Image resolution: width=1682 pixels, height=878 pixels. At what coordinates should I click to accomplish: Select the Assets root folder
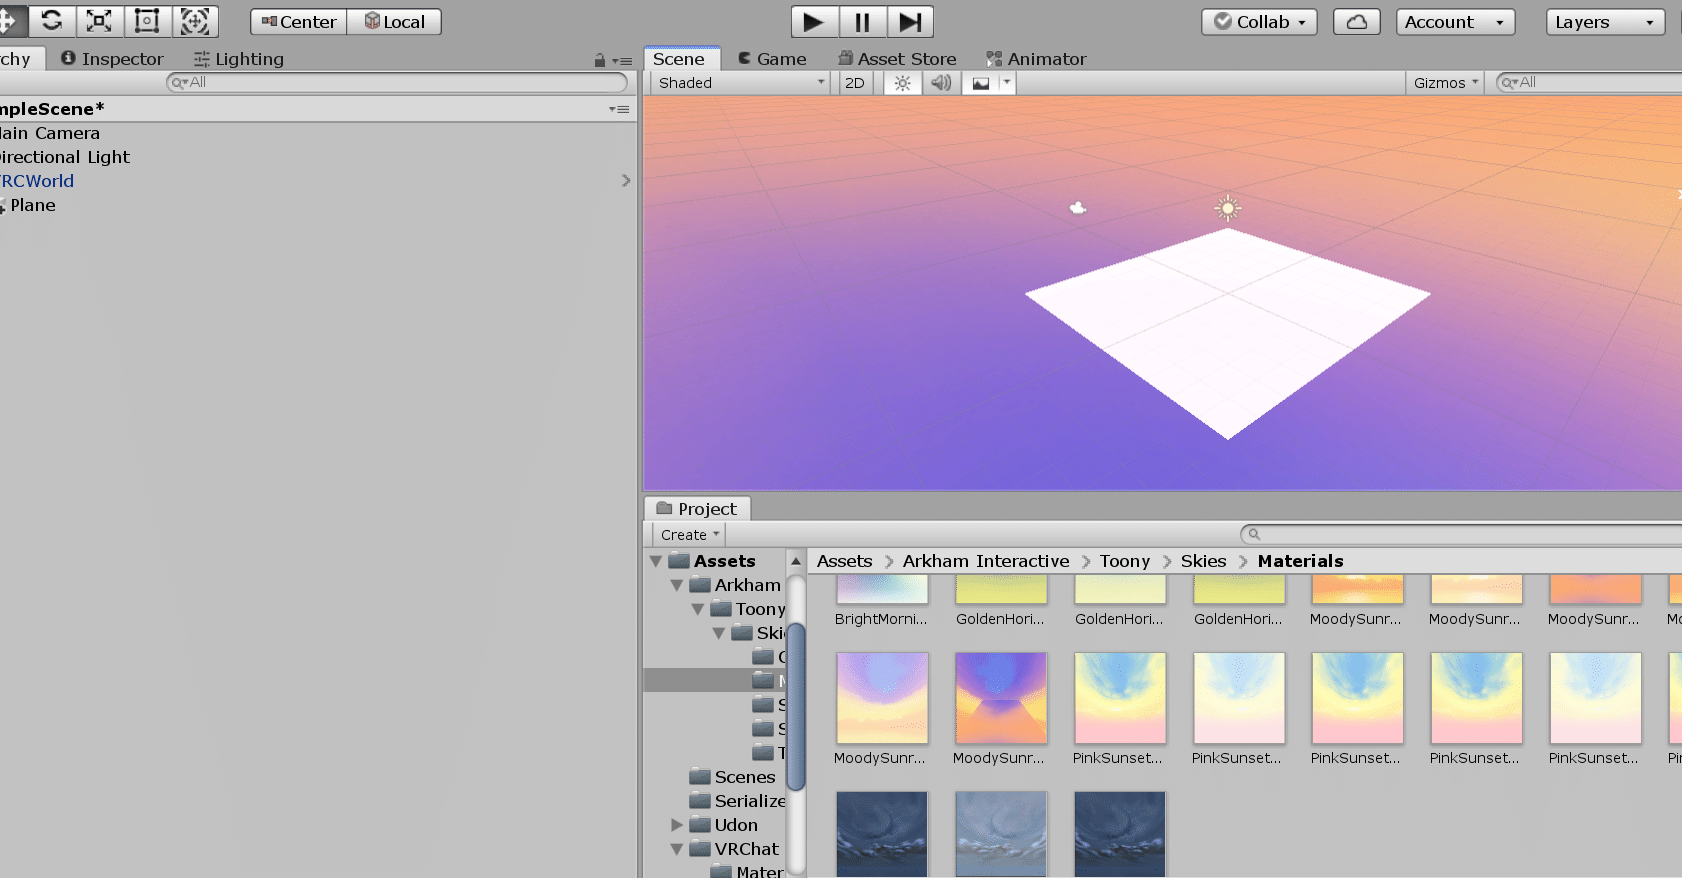pyautogui.click(x=712, y=561)
